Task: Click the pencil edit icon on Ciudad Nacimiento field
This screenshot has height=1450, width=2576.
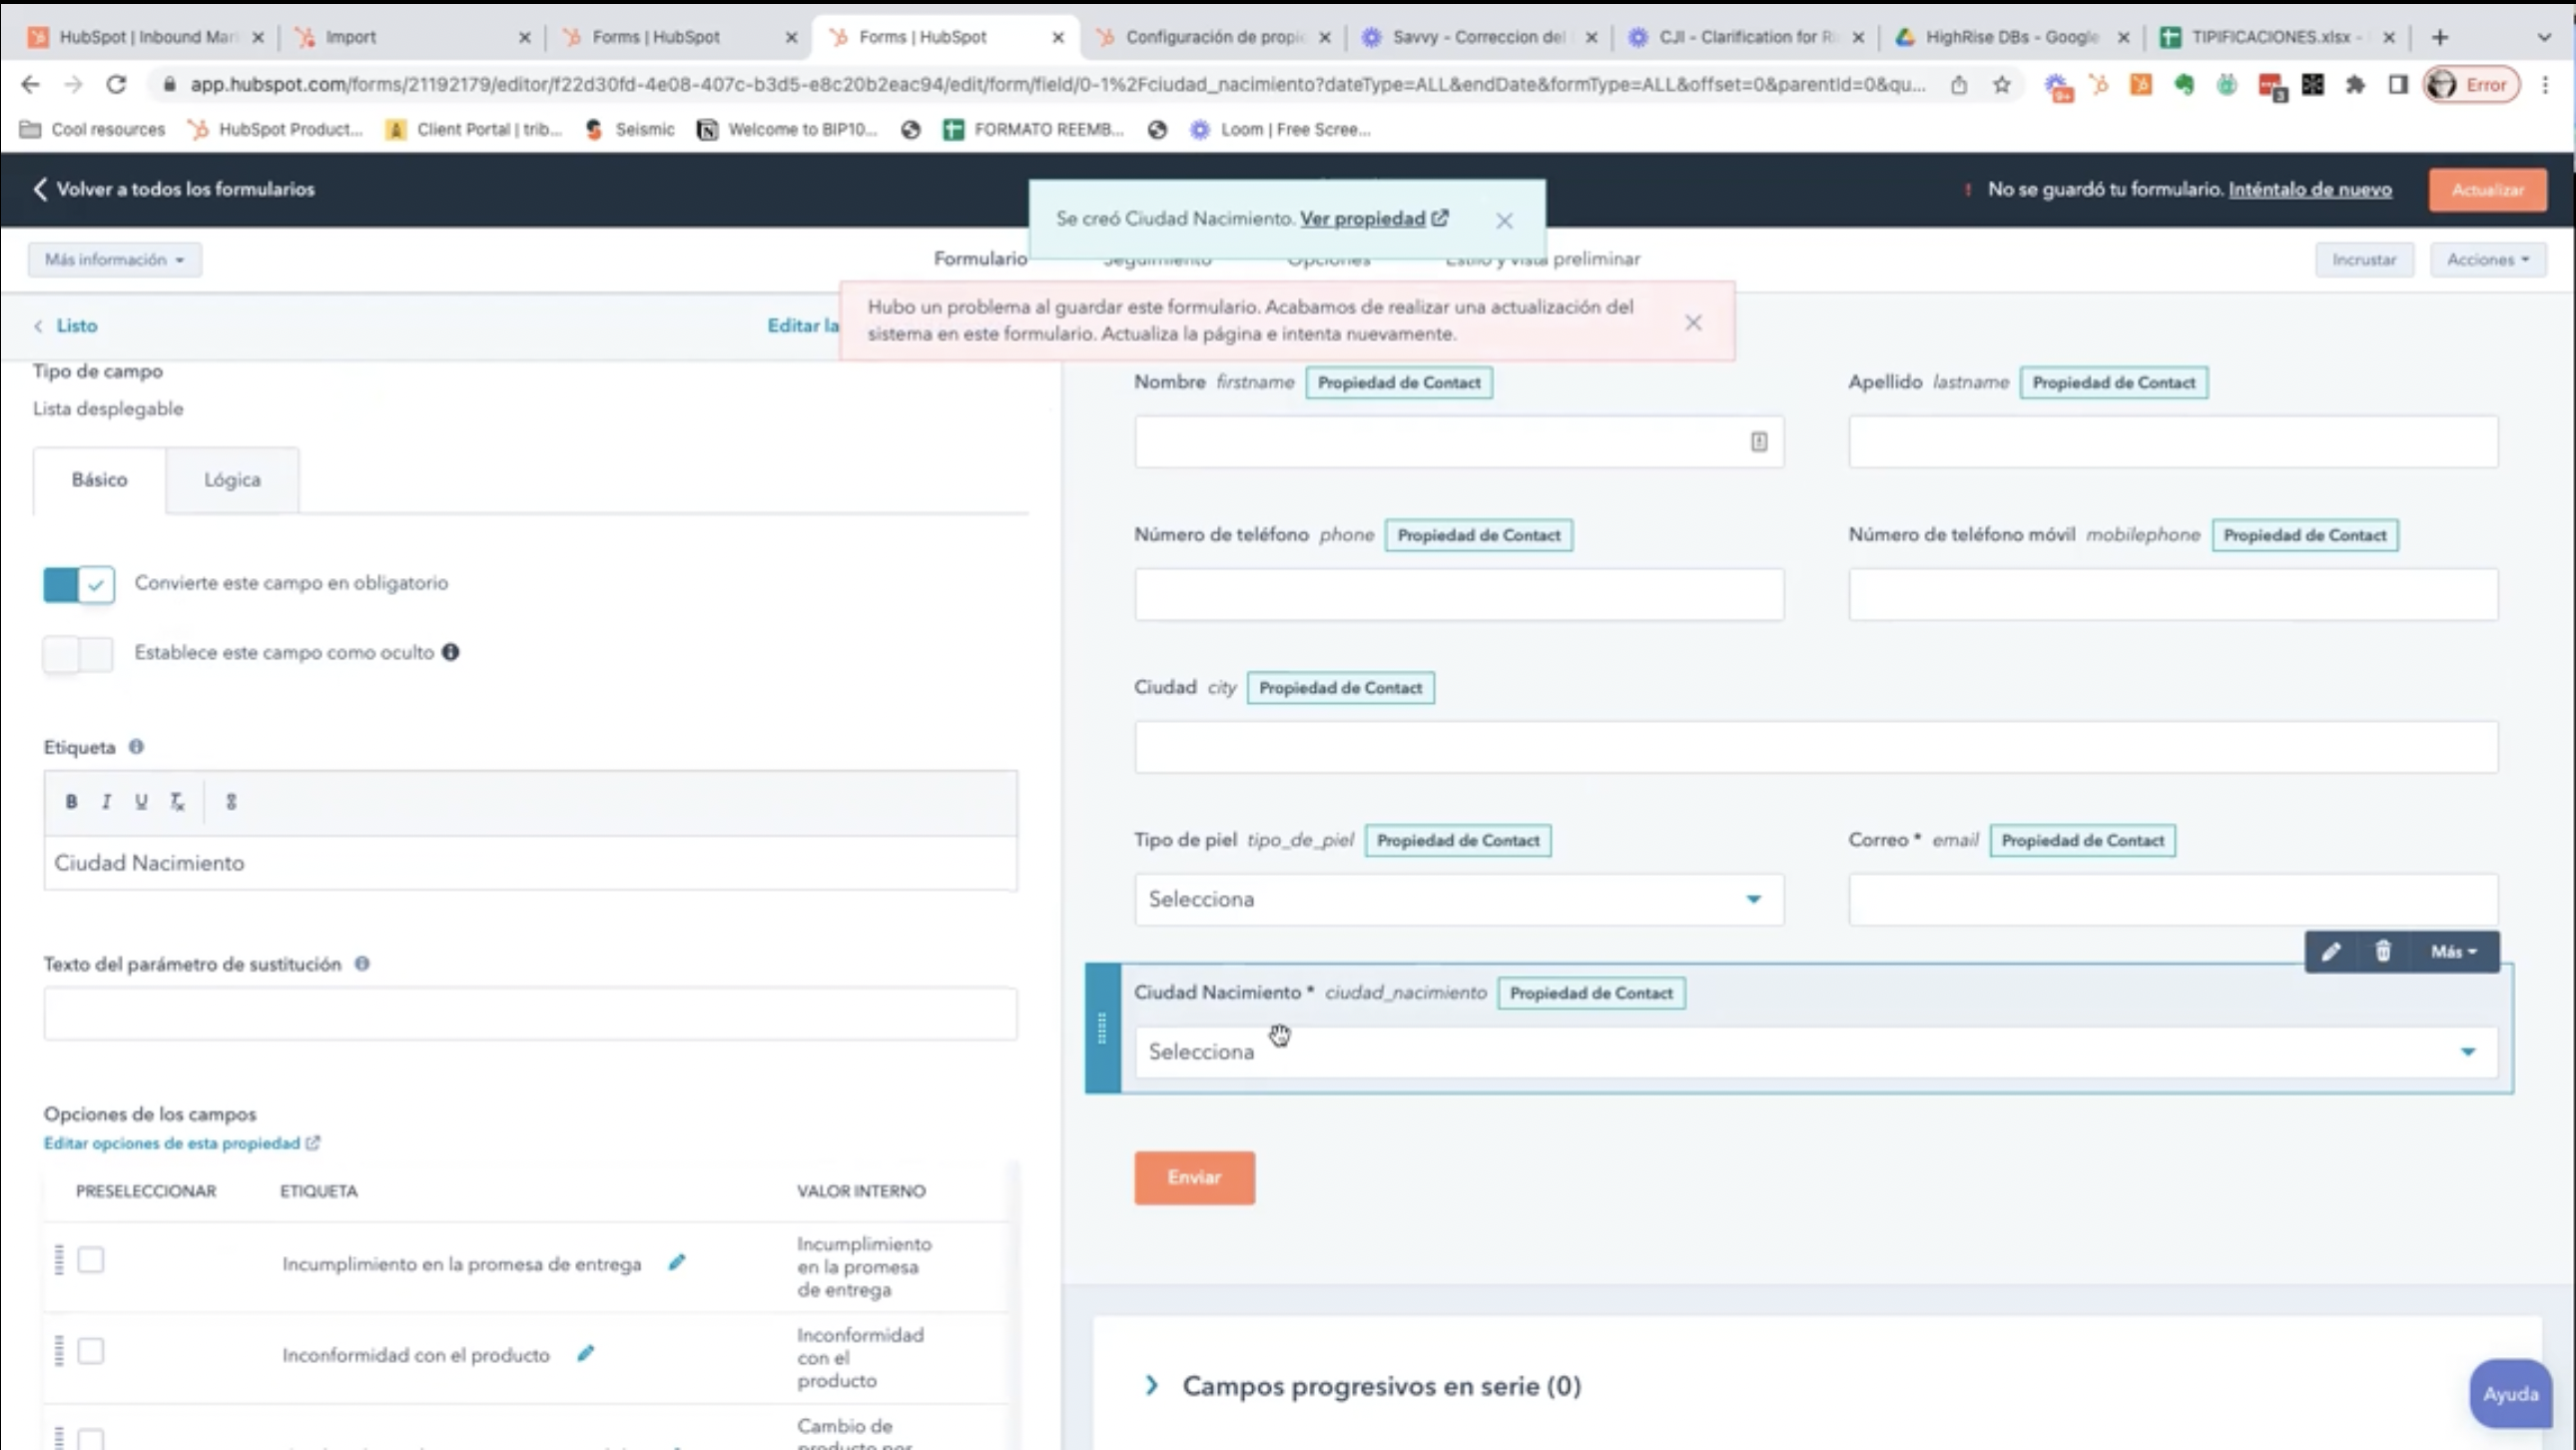Action: coord(2331,951)
